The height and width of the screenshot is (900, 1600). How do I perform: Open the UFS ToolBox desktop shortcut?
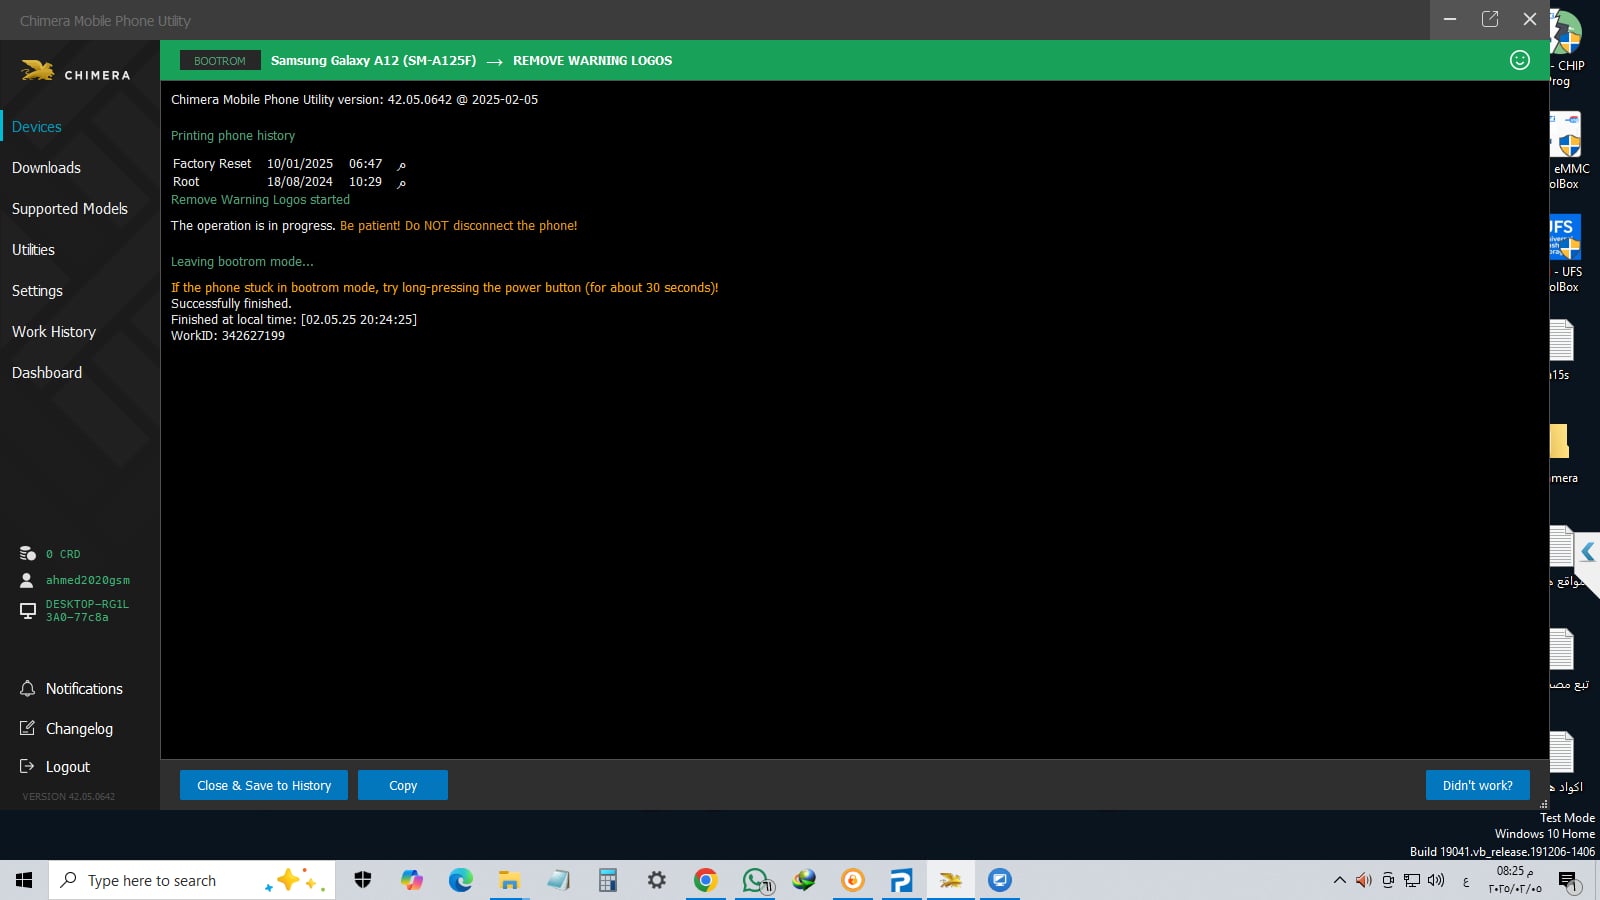tap(1567, 253)
